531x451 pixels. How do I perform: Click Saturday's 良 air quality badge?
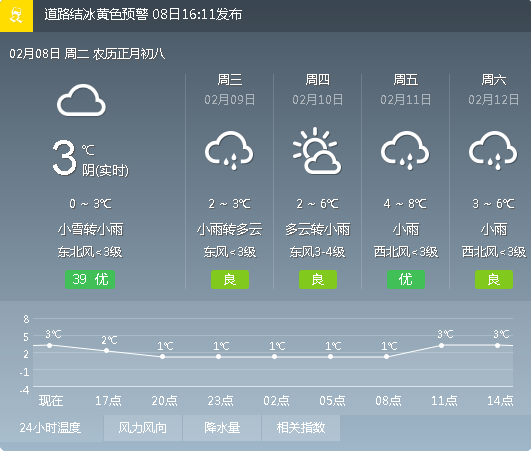[494, 279]
